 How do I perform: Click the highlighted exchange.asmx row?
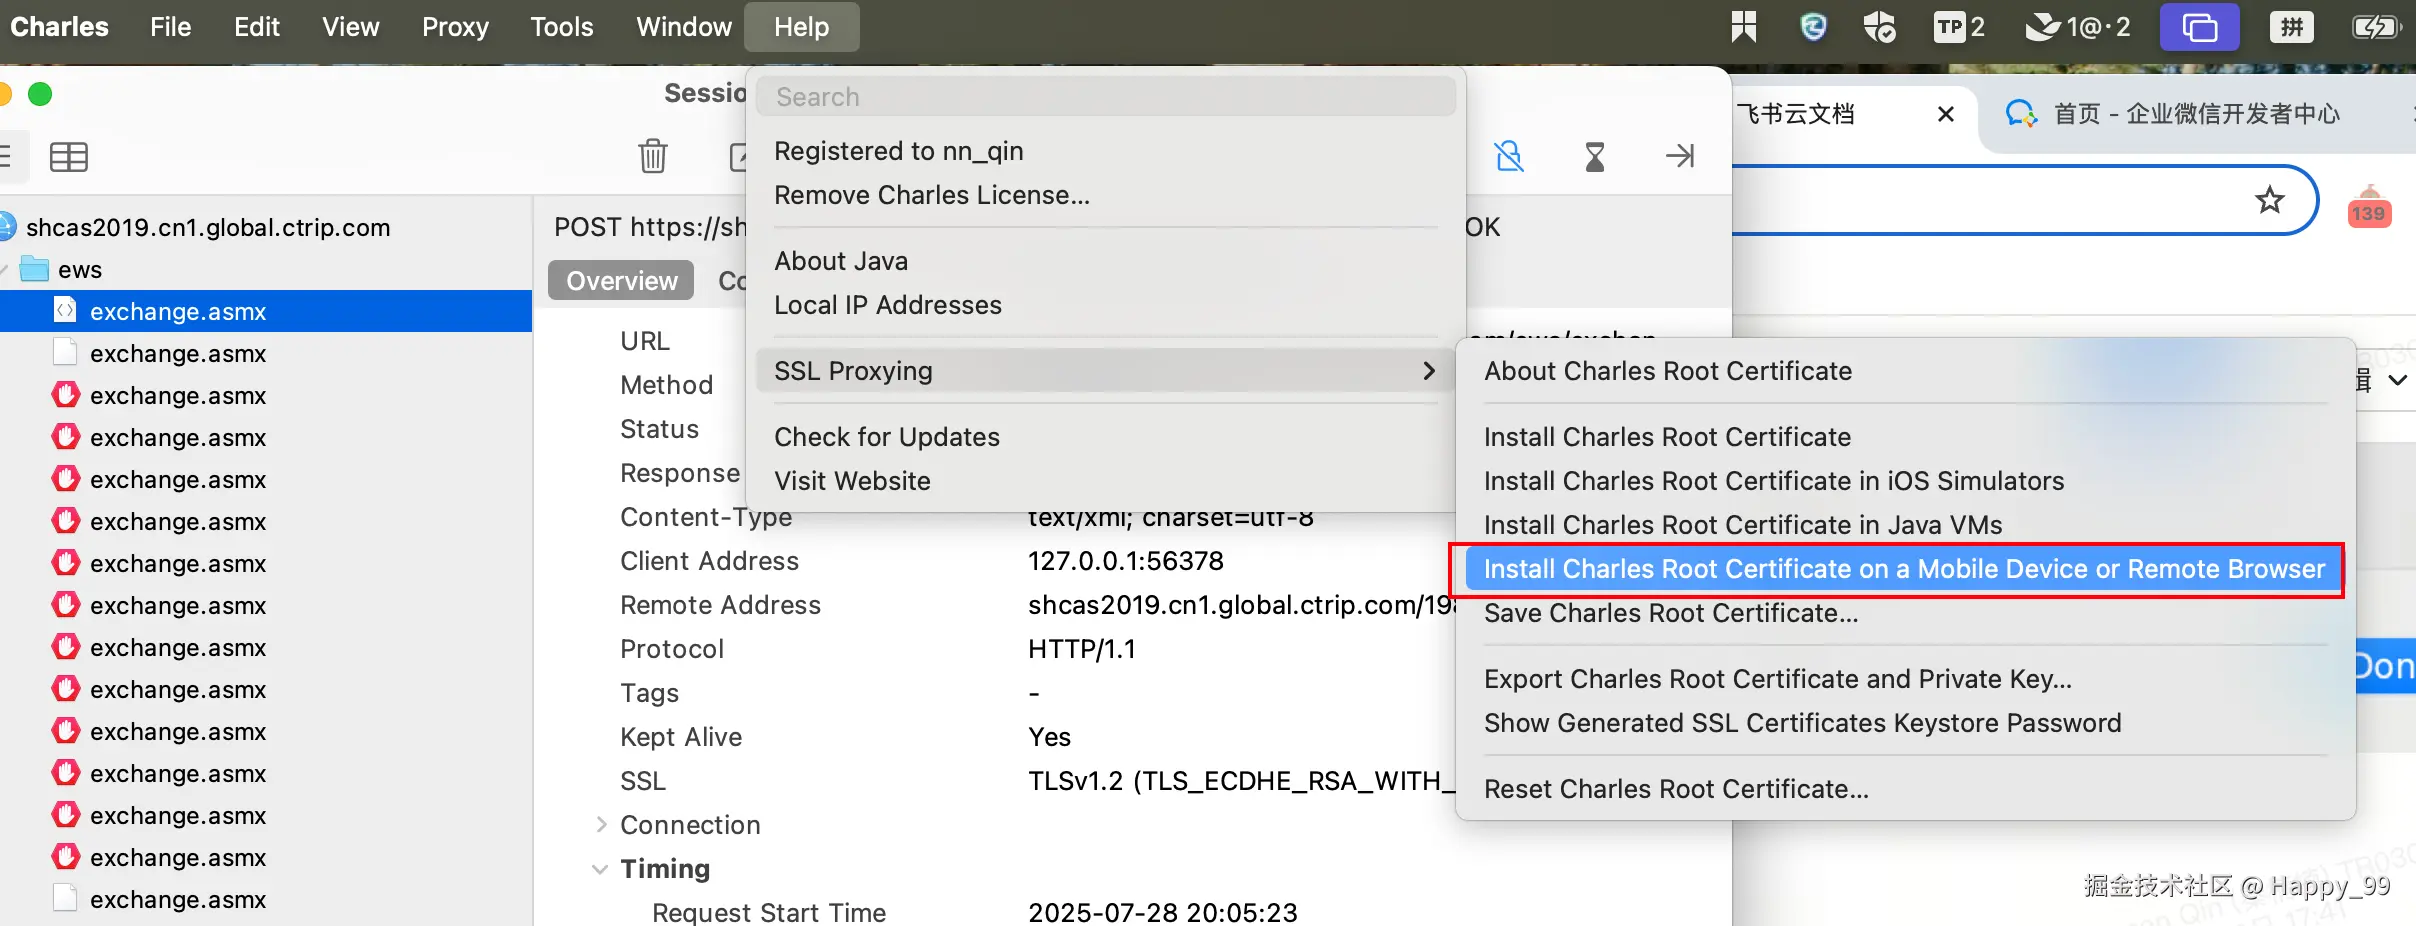pos(266,311)
